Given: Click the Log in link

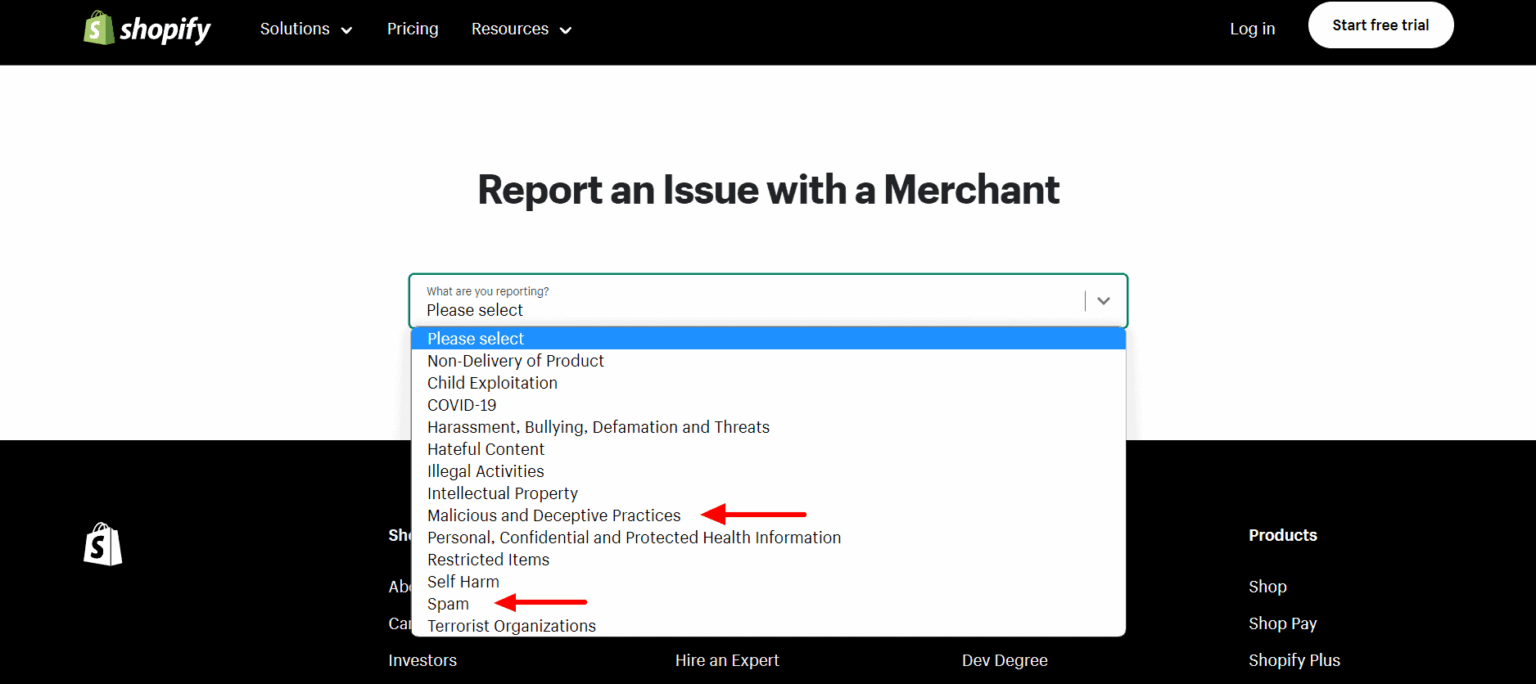Looking at the screenshot, I should coord(1252,29).
